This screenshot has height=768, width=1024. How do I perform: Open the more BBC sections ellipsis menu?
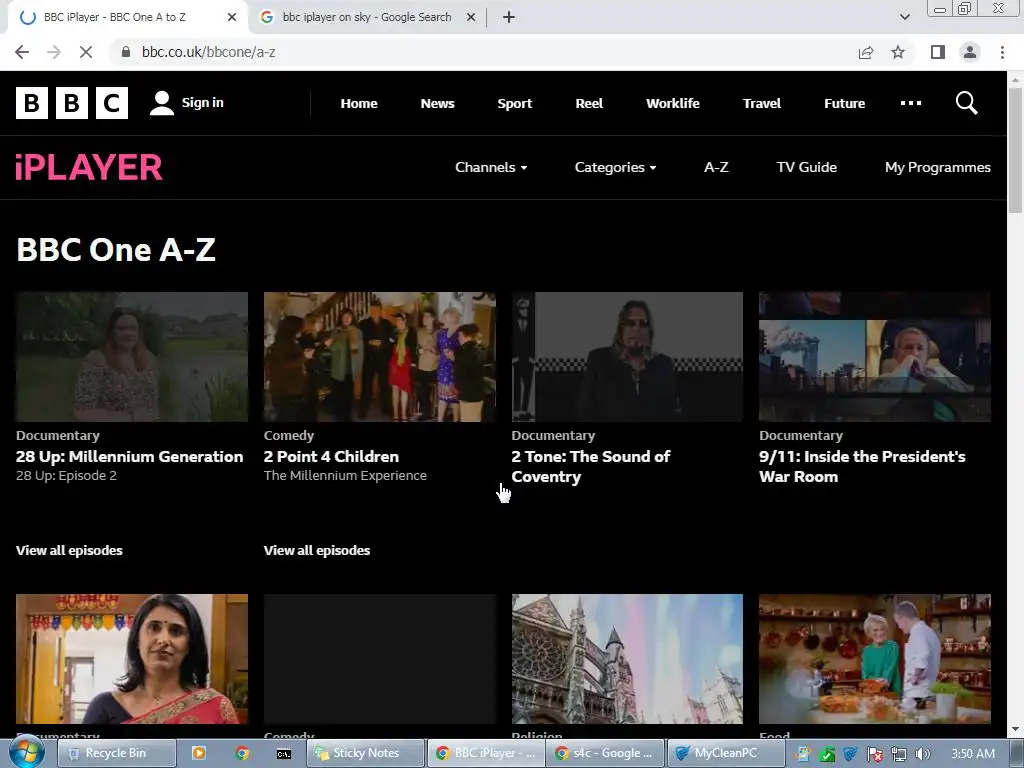point(910,103)
